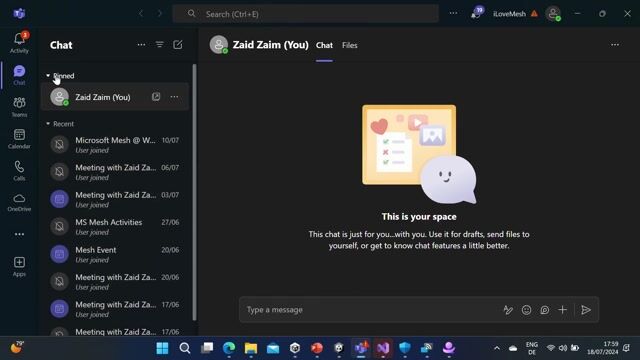Open the Apps store in sidebar
Screen dimensions: 640x360
coord(19,267)
